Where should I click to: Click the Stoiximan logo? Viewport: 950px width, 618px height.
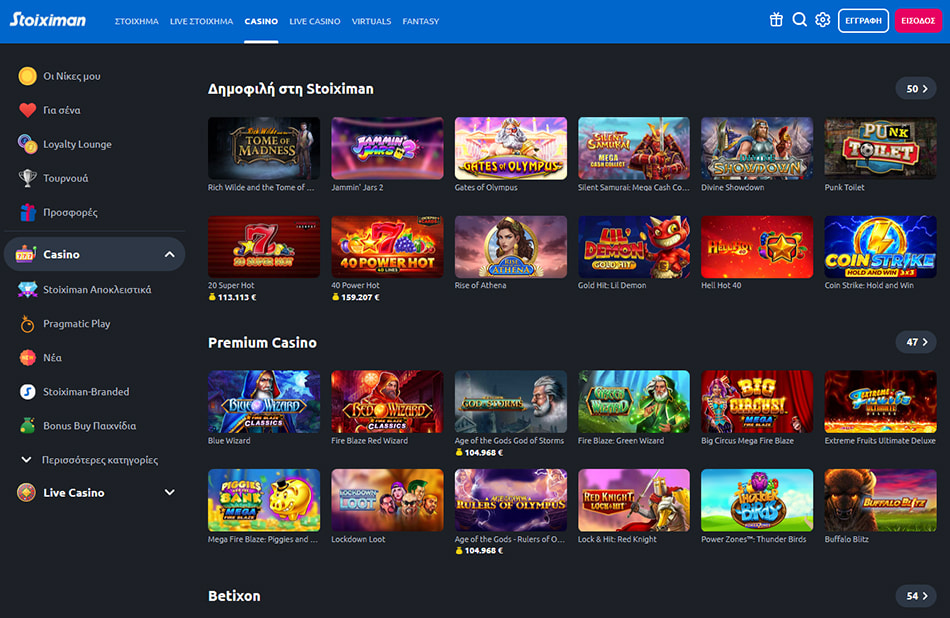coord(48,20)
